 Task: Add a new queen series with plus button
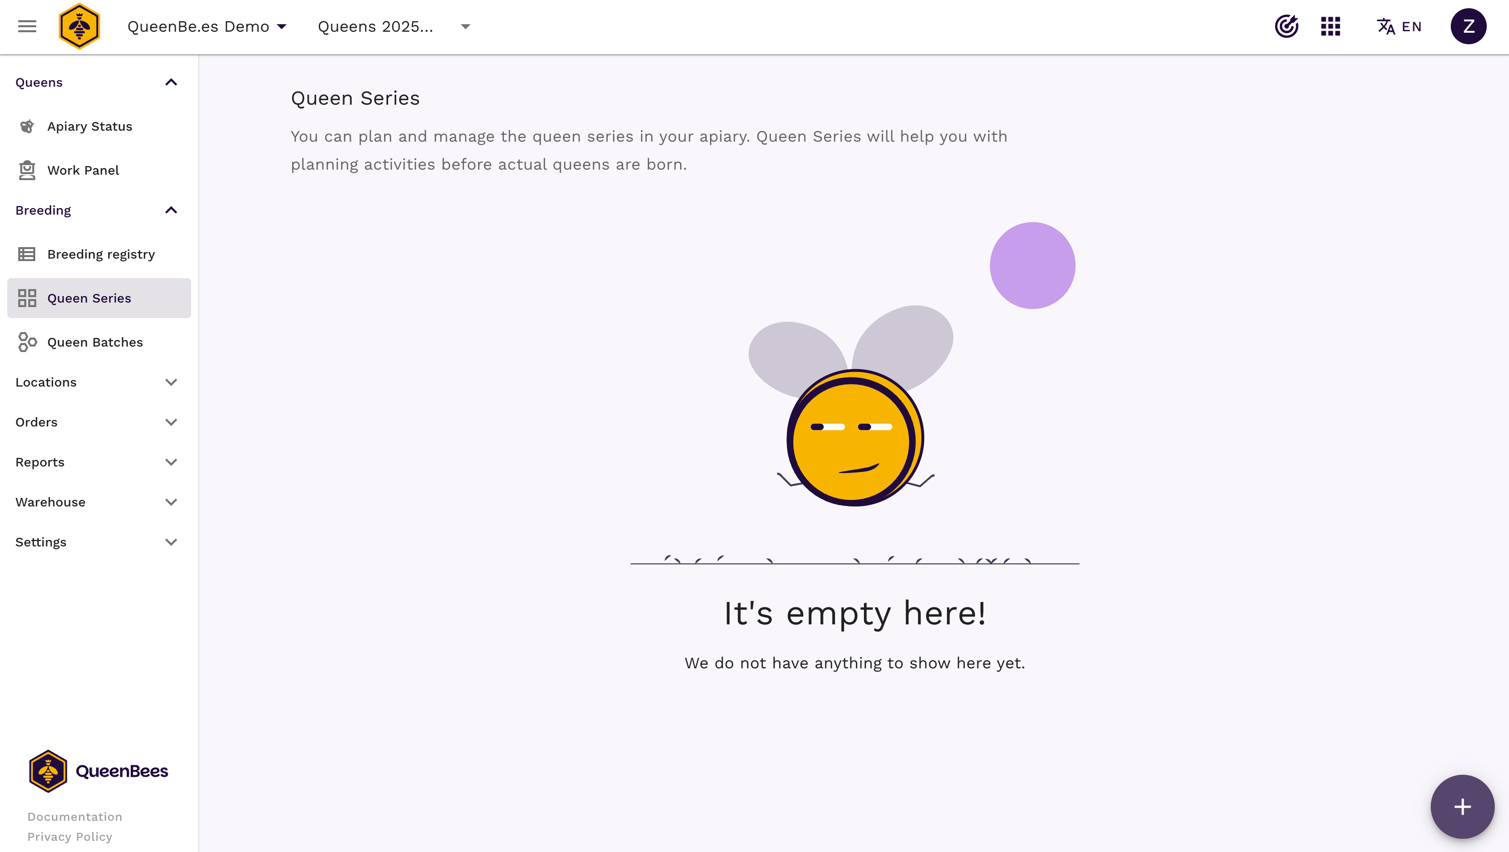coord(1462,807)
